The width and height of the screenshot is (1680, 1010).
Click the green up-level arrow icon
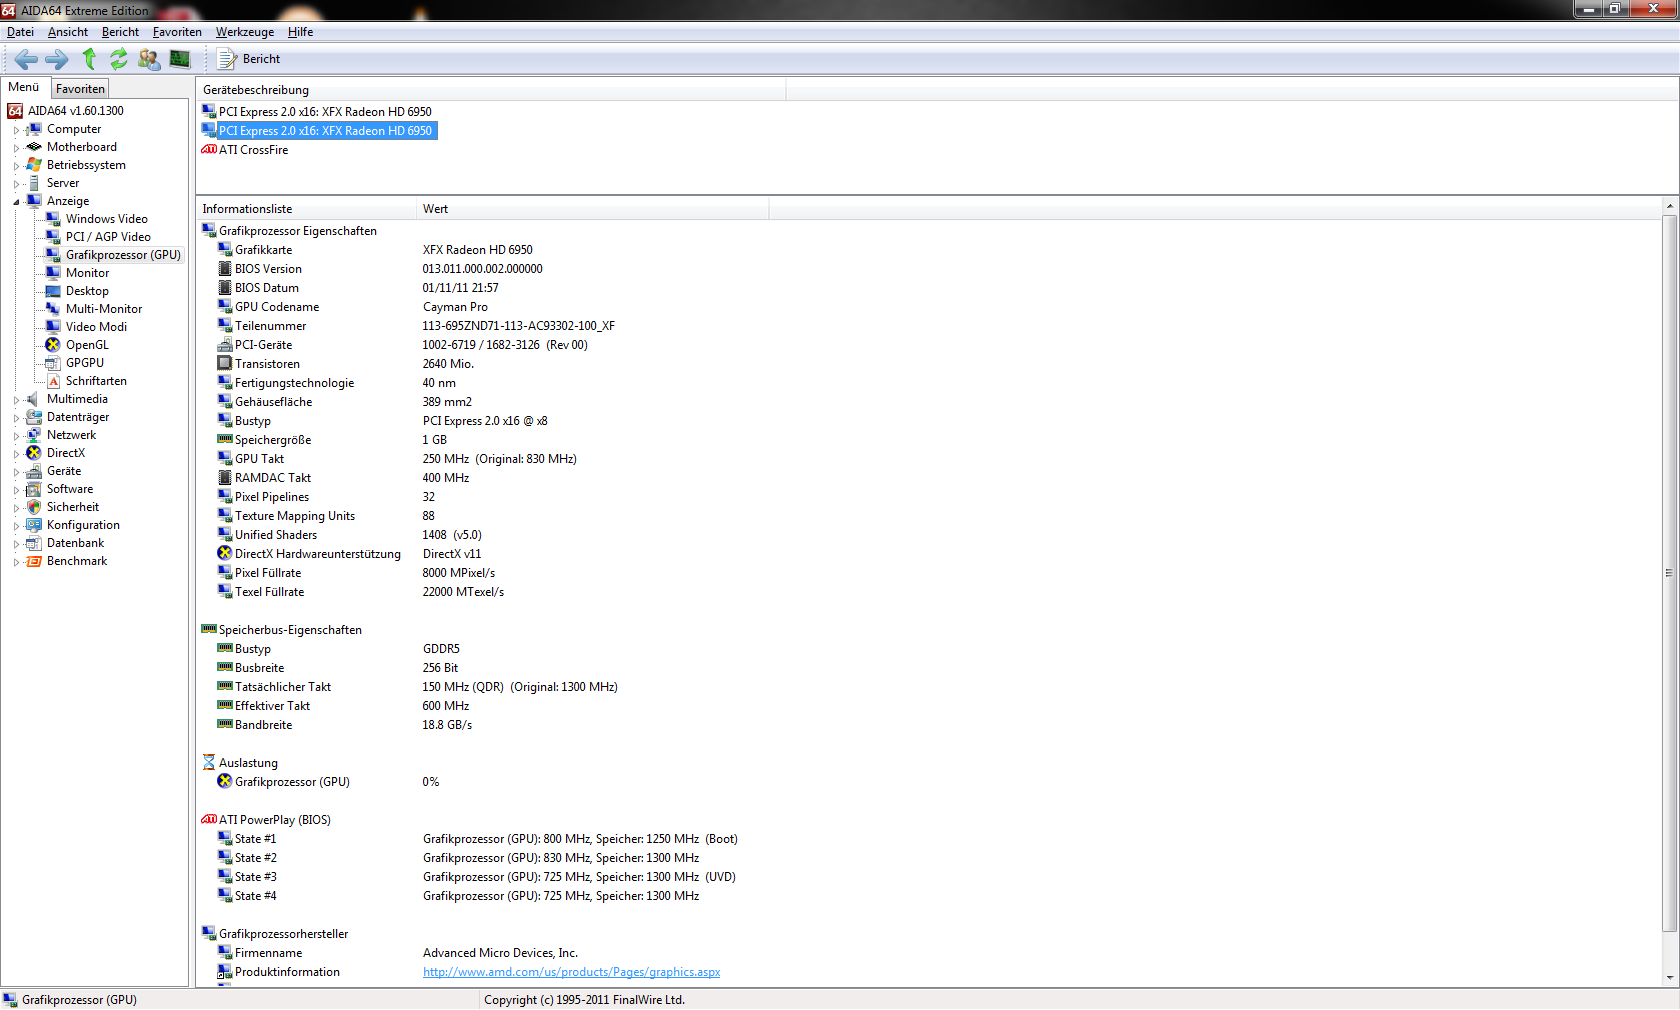(89, 59)
